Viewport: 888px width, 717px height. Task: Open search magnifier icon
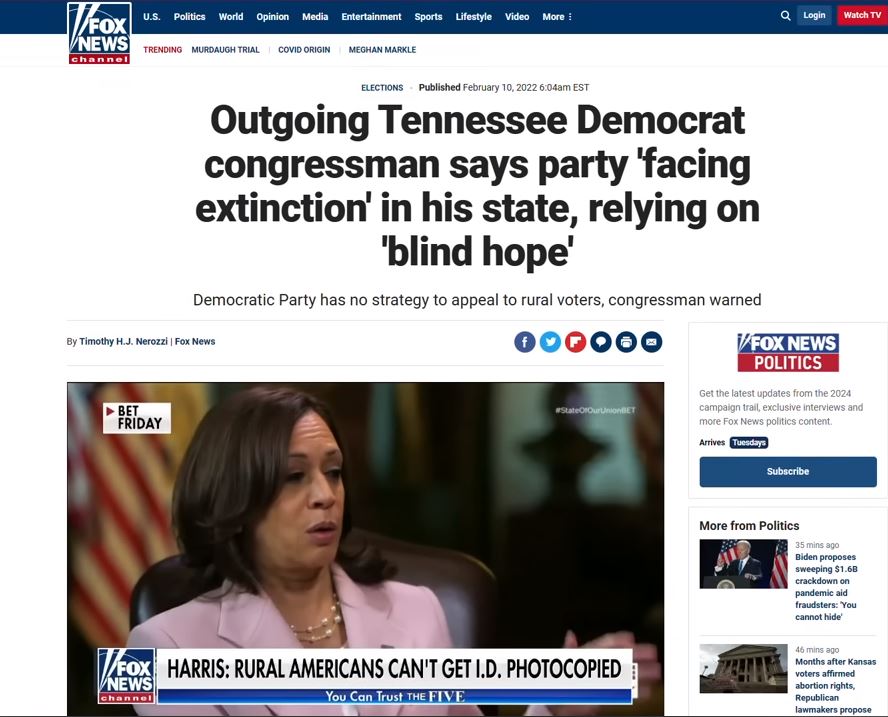[785, 16]
